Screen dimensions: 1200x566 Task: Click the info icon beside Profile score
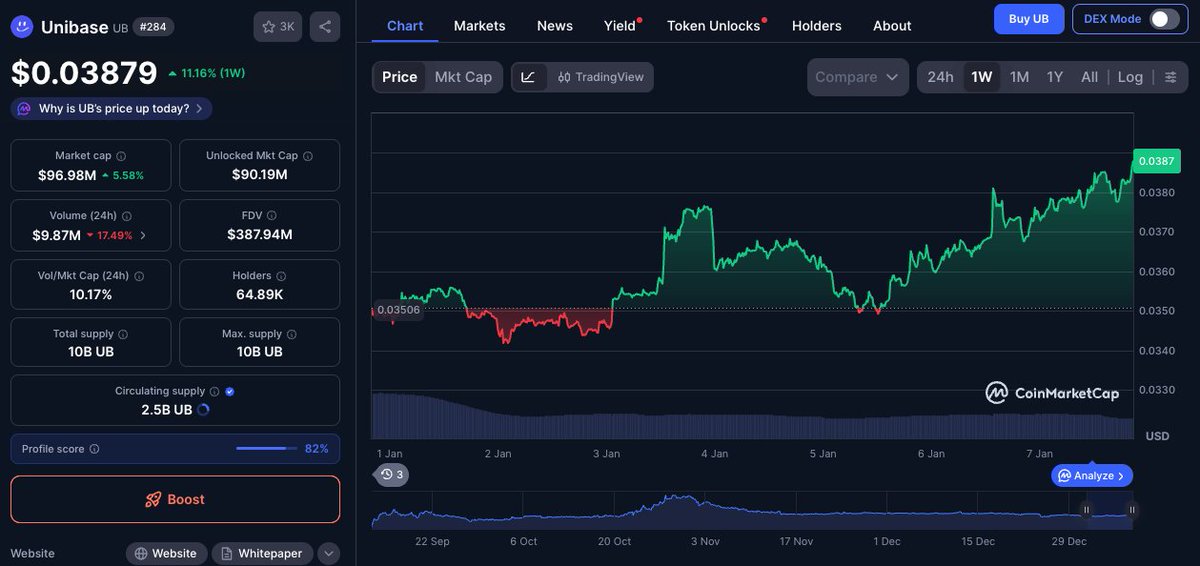pos(94,450)
